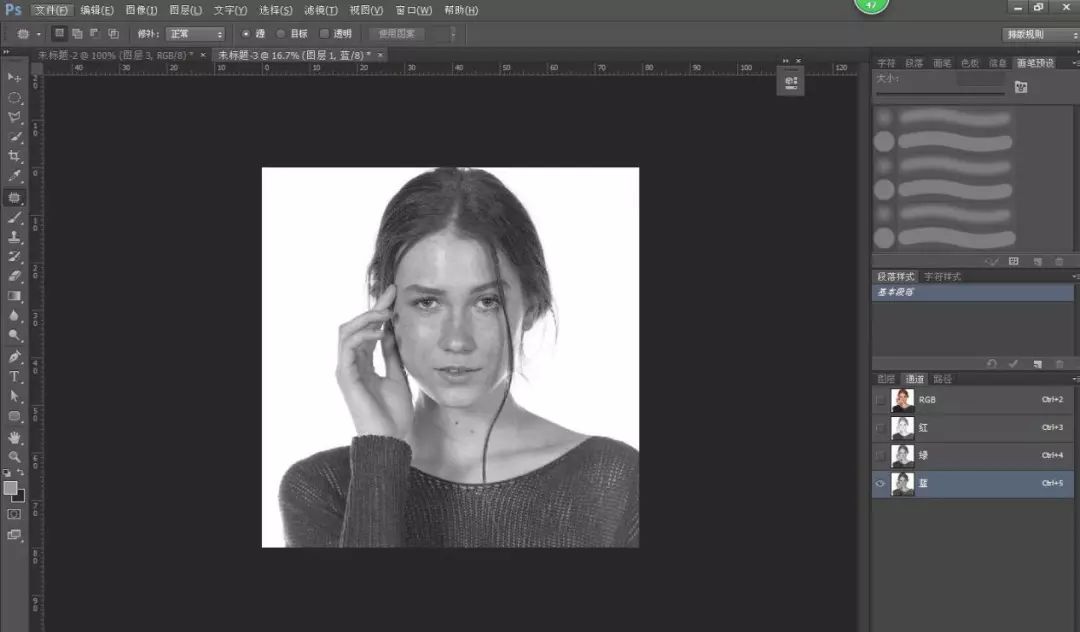Select the Horizontal Type tool

pos(14,376)
